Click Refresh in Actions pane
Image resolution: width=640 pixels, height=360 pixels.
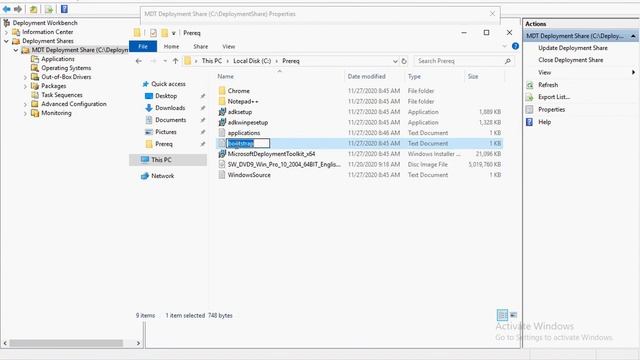coord(548,85)
